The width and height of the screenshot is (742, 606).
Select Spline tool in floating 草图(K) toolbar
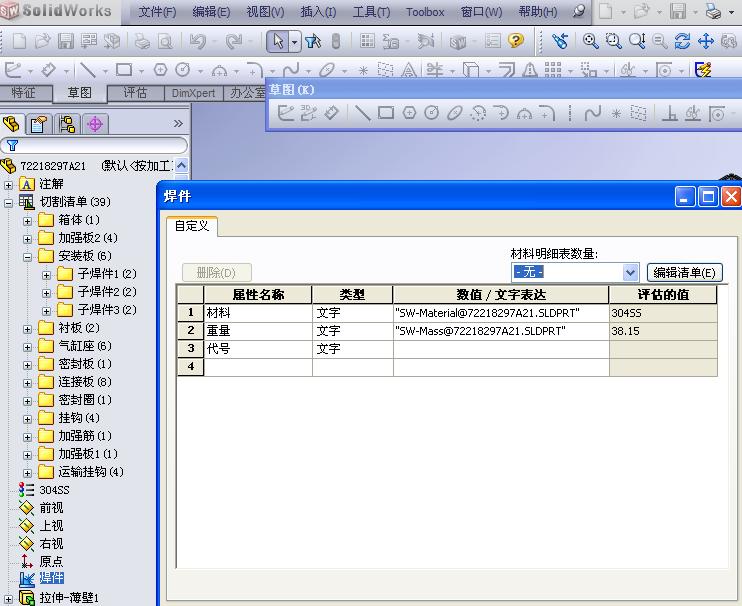click(592, 114)
